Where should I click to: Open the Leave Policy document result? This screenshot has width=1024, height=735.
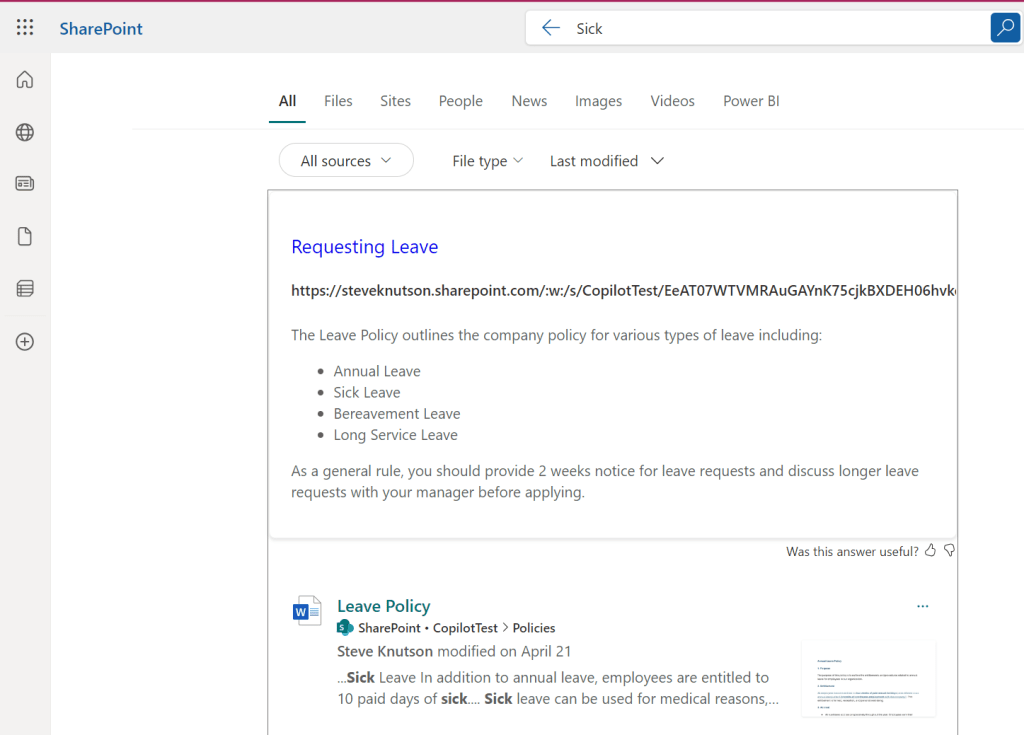[x=383, y=606]
